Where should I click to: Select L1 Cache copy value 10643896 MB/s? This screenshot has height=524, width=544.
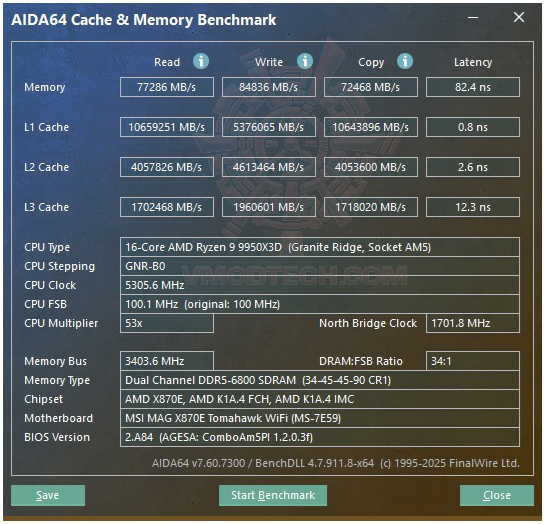pos(371,127)
